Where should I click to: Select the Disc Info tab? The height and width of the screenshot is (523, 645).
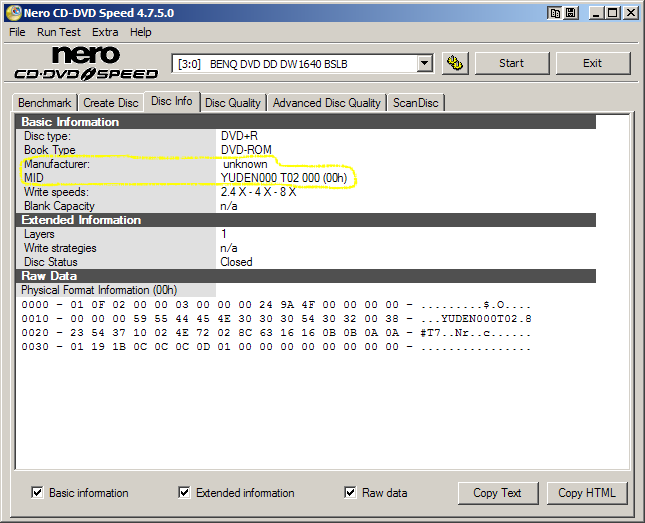[172, 101]
